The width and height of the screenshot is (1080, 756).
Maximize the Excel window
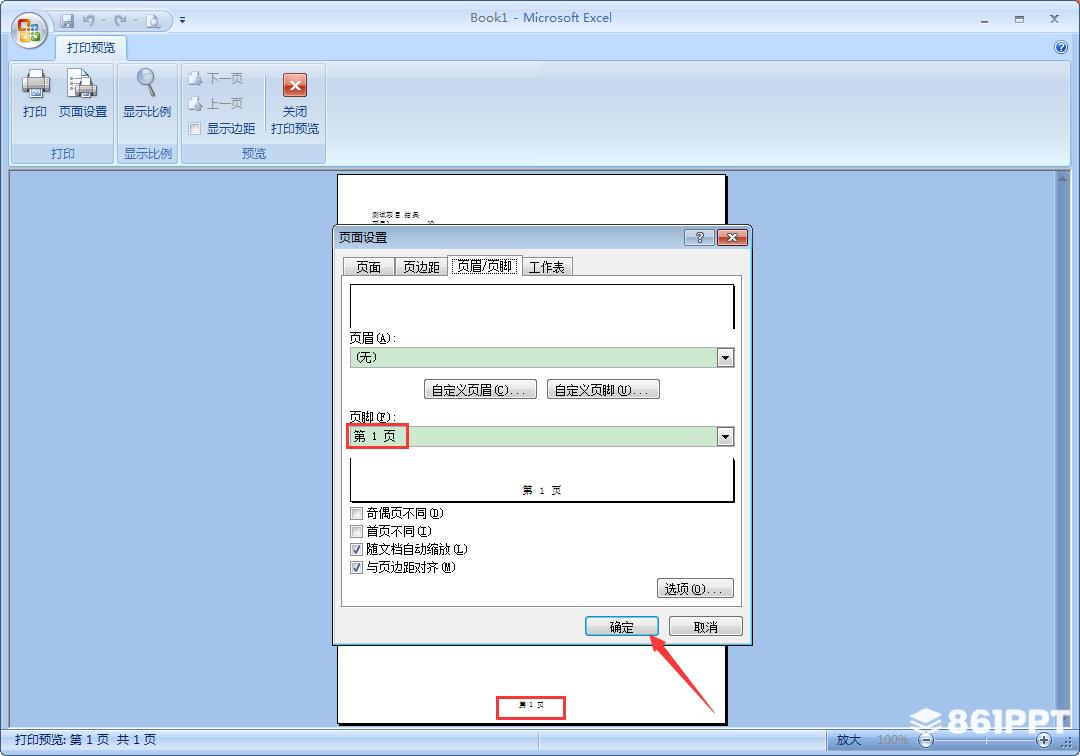[x=1019, y=20]
